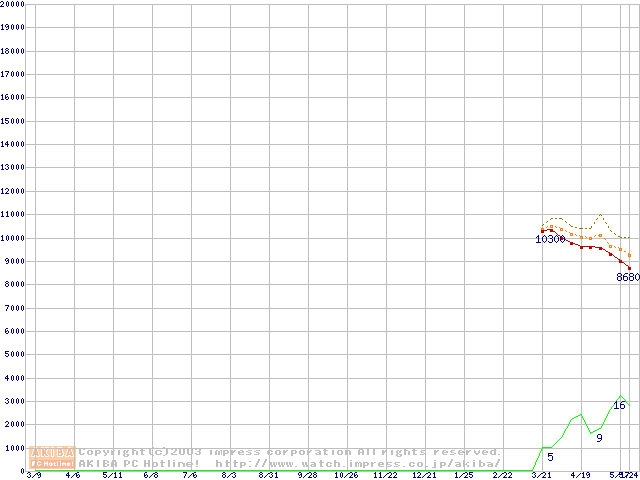Click the 10300 price data label
The image size is (640, 480).
point(550,240)
